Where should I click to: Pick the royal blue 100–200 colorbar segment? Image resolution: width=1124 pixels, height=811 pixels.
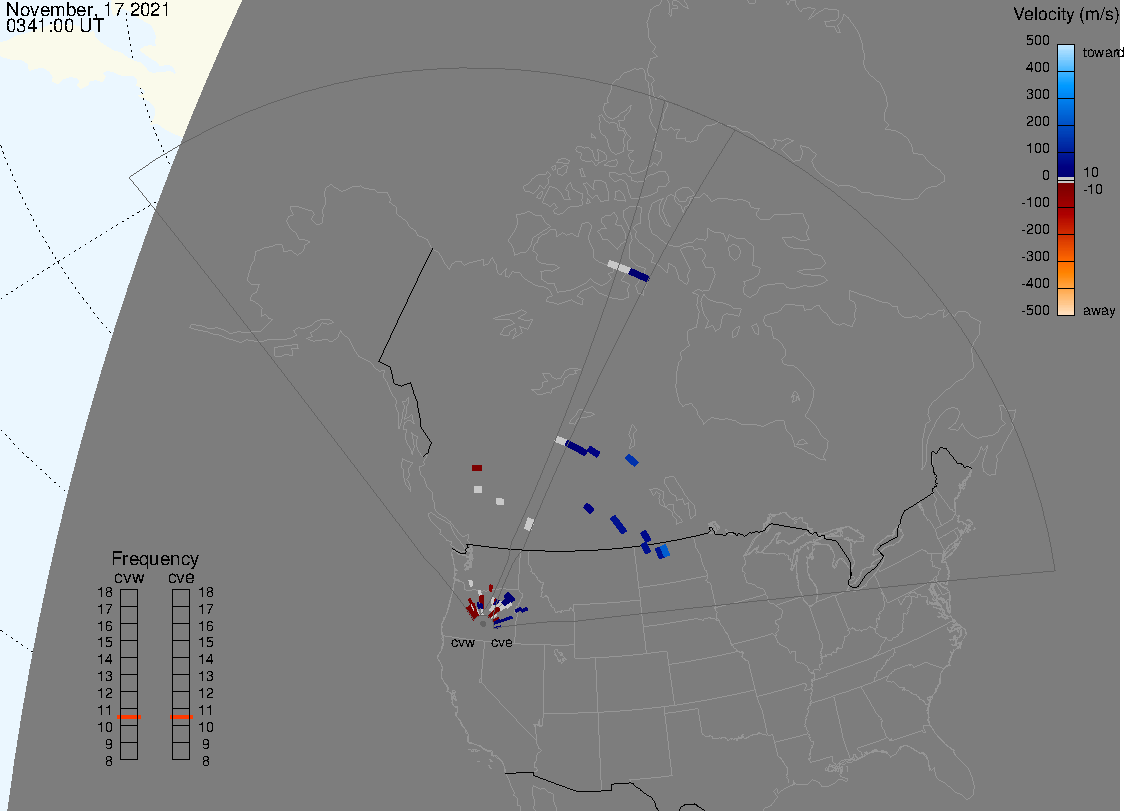[1066, 139]
